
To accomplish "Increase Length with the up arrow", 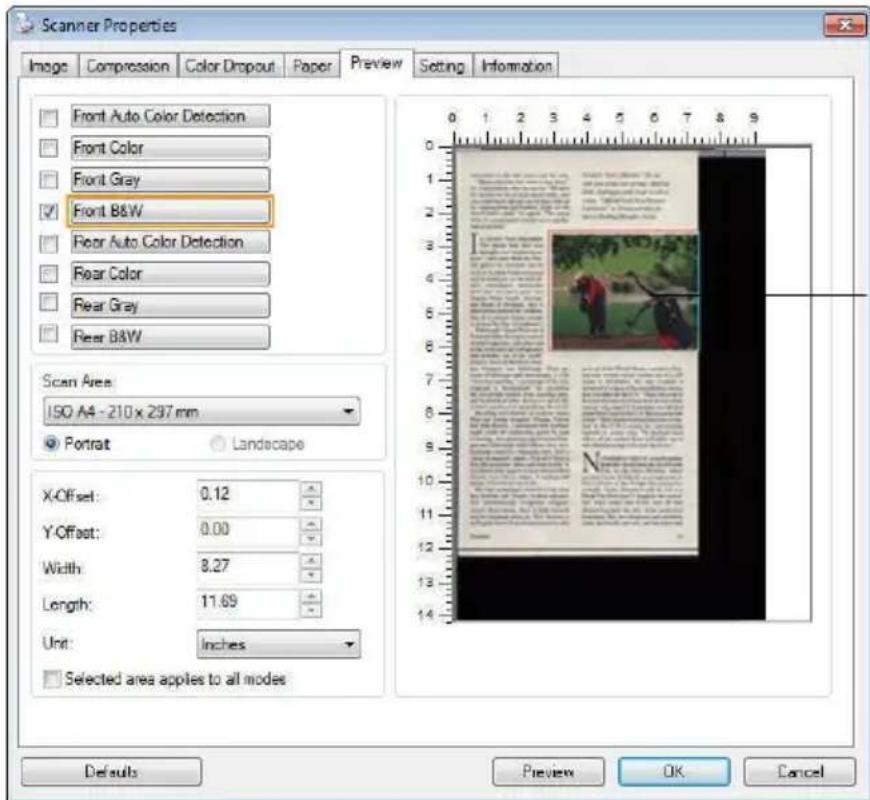I will pos(311,596).
